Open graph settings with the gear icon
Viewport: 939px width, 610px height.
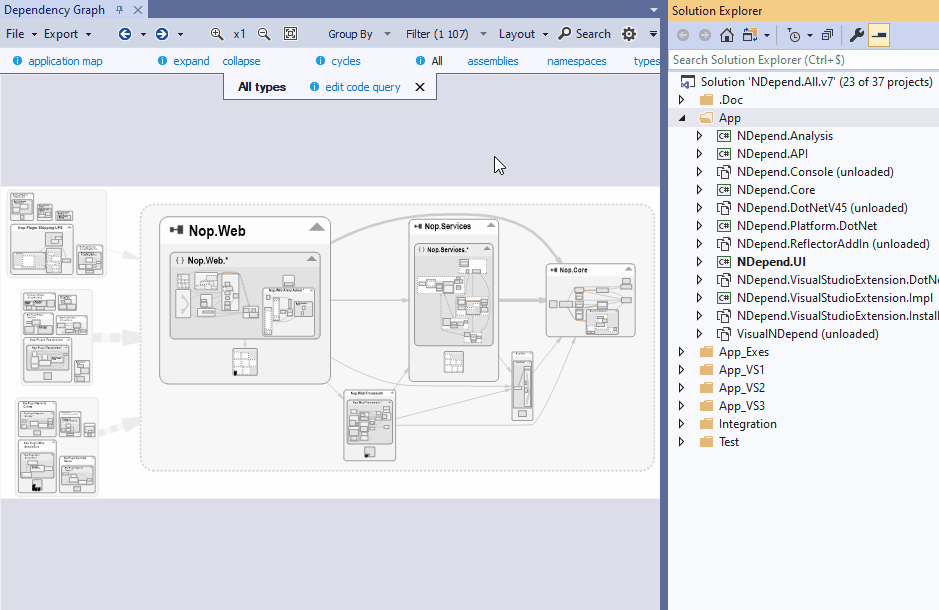[628, 34]
